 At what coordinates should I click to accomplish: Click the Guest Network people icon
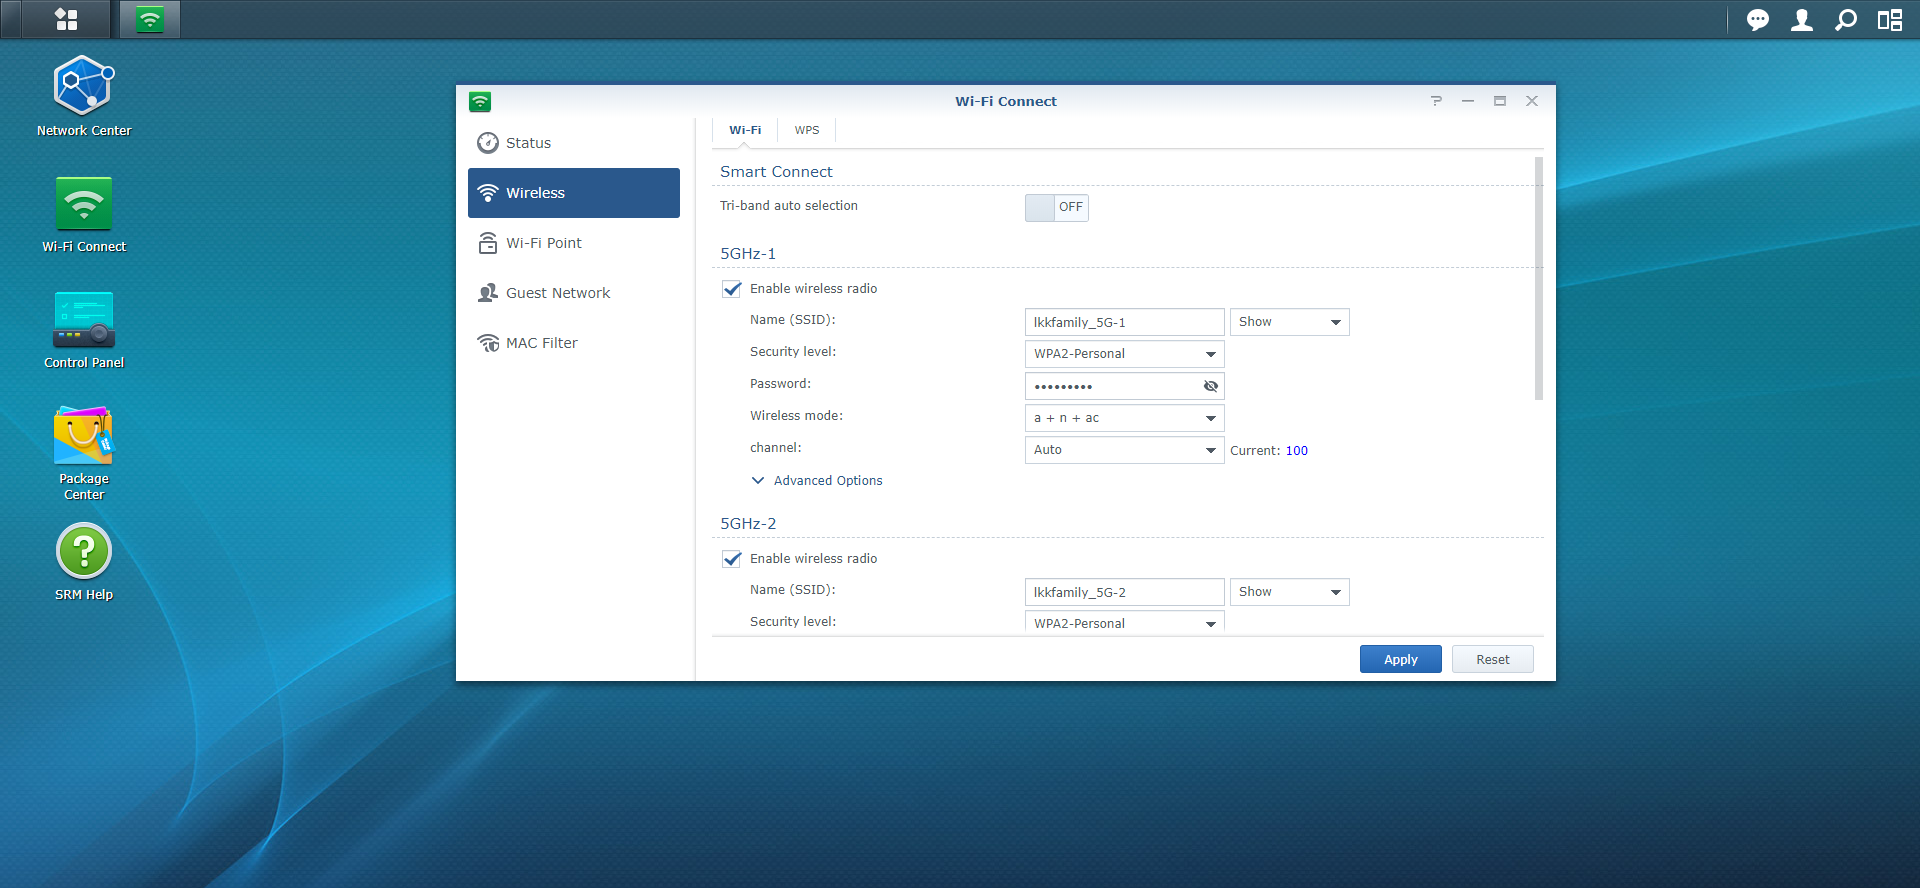pos(488,293)
